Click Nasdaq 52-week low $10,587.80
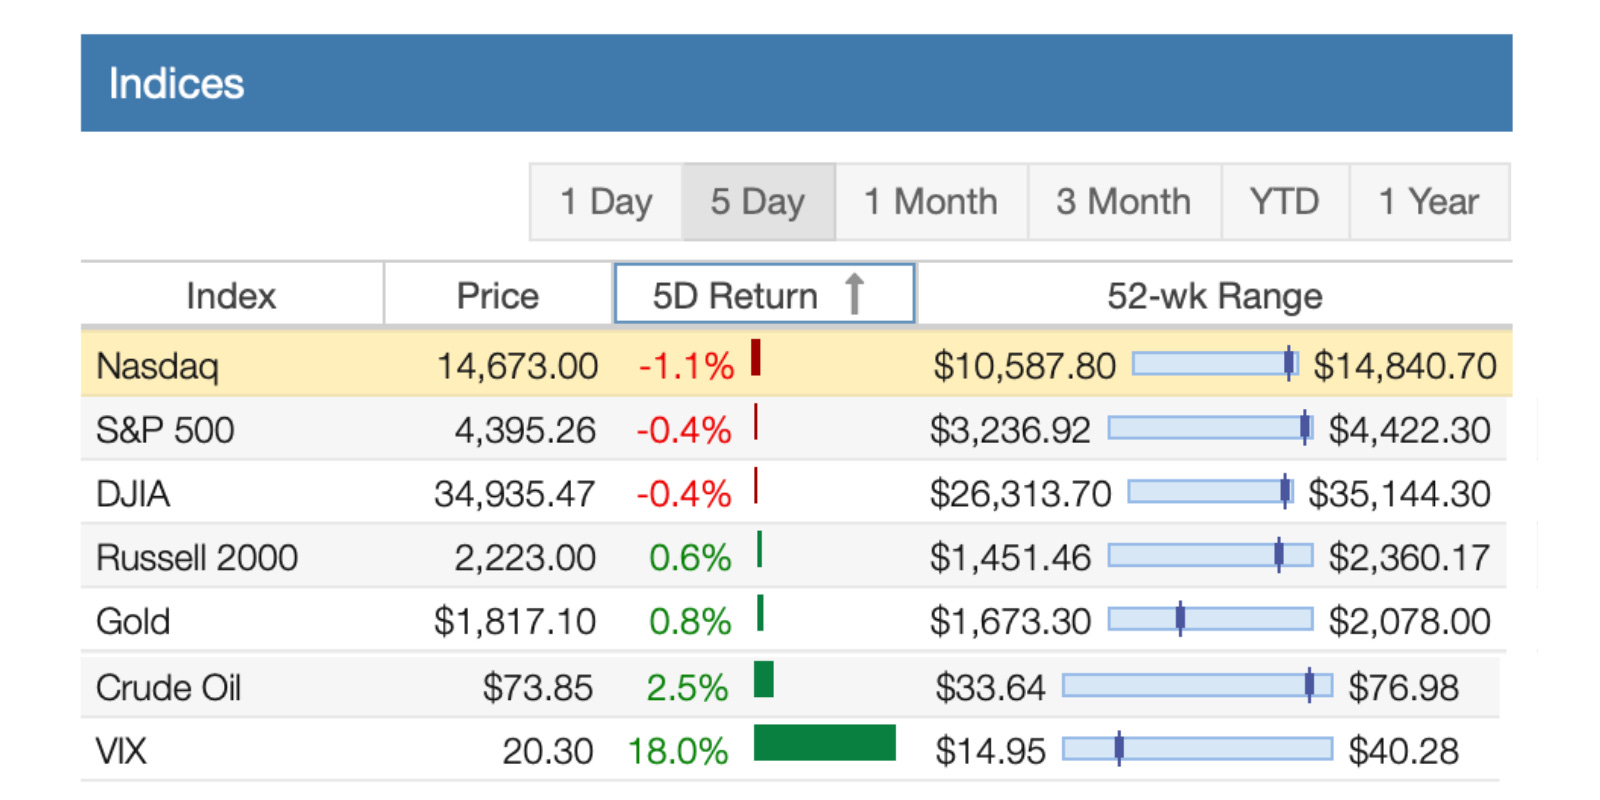The height and width of the screenshot is (800, 1600). pos(1024,366)
